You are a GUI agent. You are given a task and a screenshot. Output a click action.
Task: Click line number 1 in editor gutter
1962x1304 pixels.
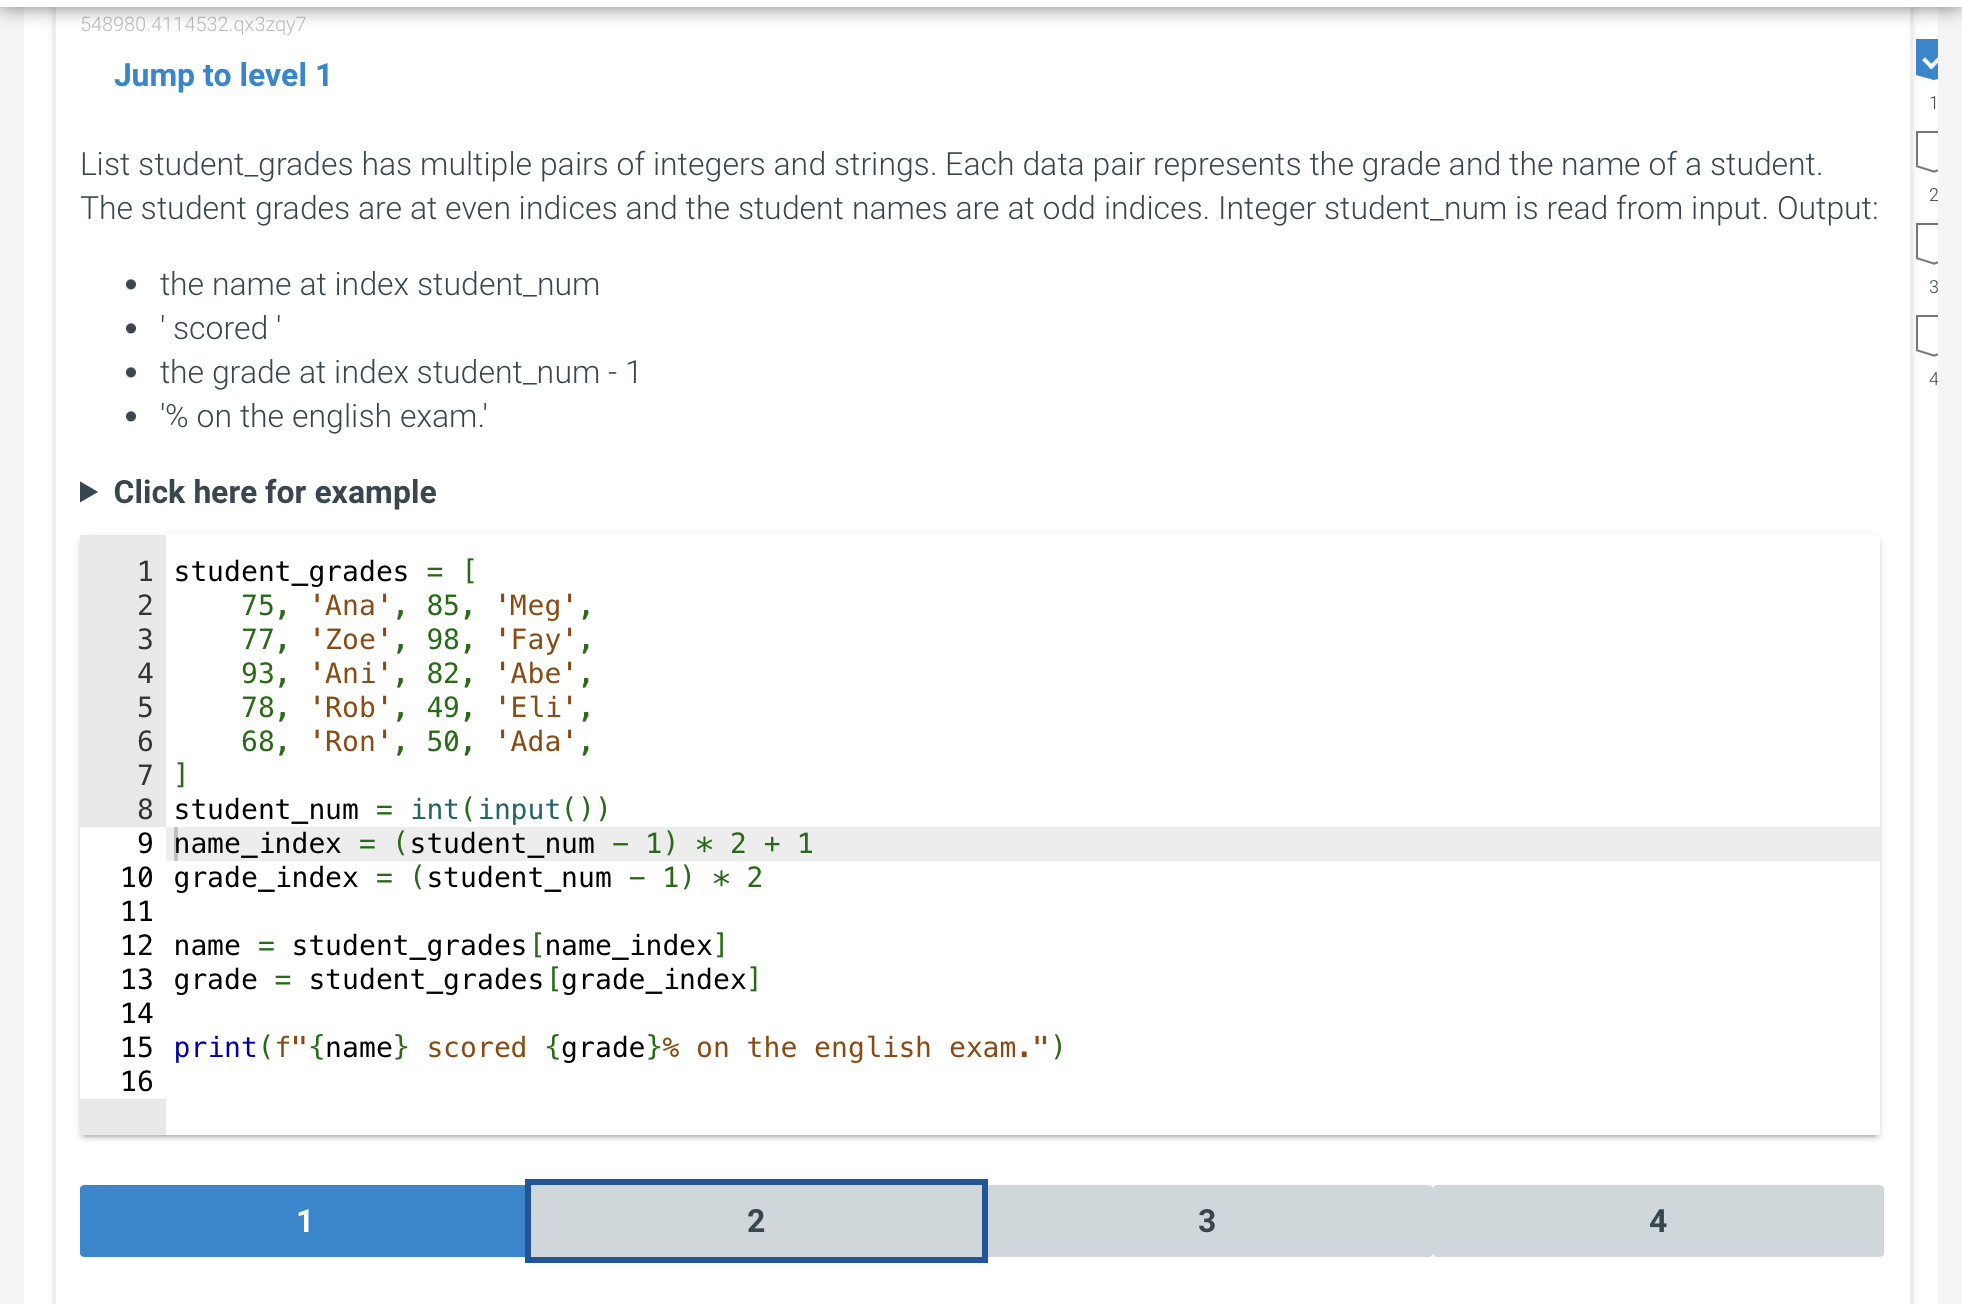pyautogui.click(x=145, y=572)
